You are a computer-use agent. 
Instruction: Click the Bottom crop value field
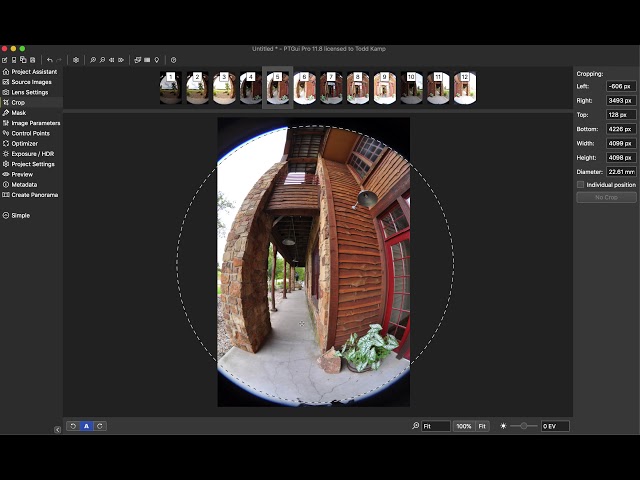[621, 129]
